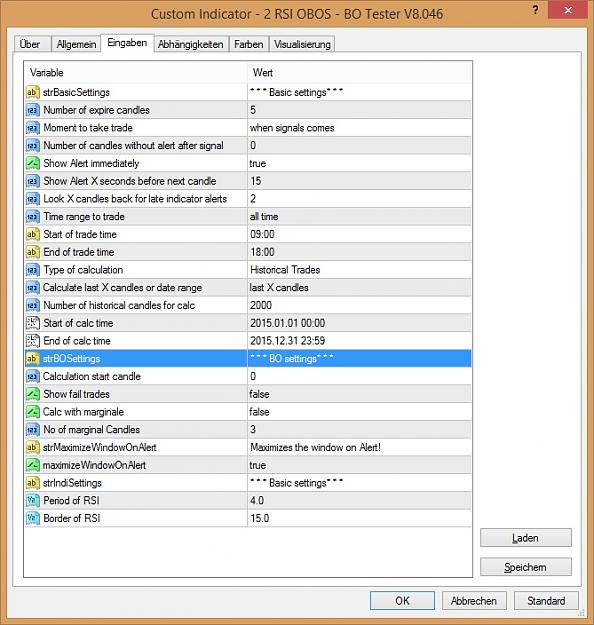Click the string icon beside strMaximizeWindowOnAlert
The height and width of the screenshot is (625, 594).
click(33, 447)
